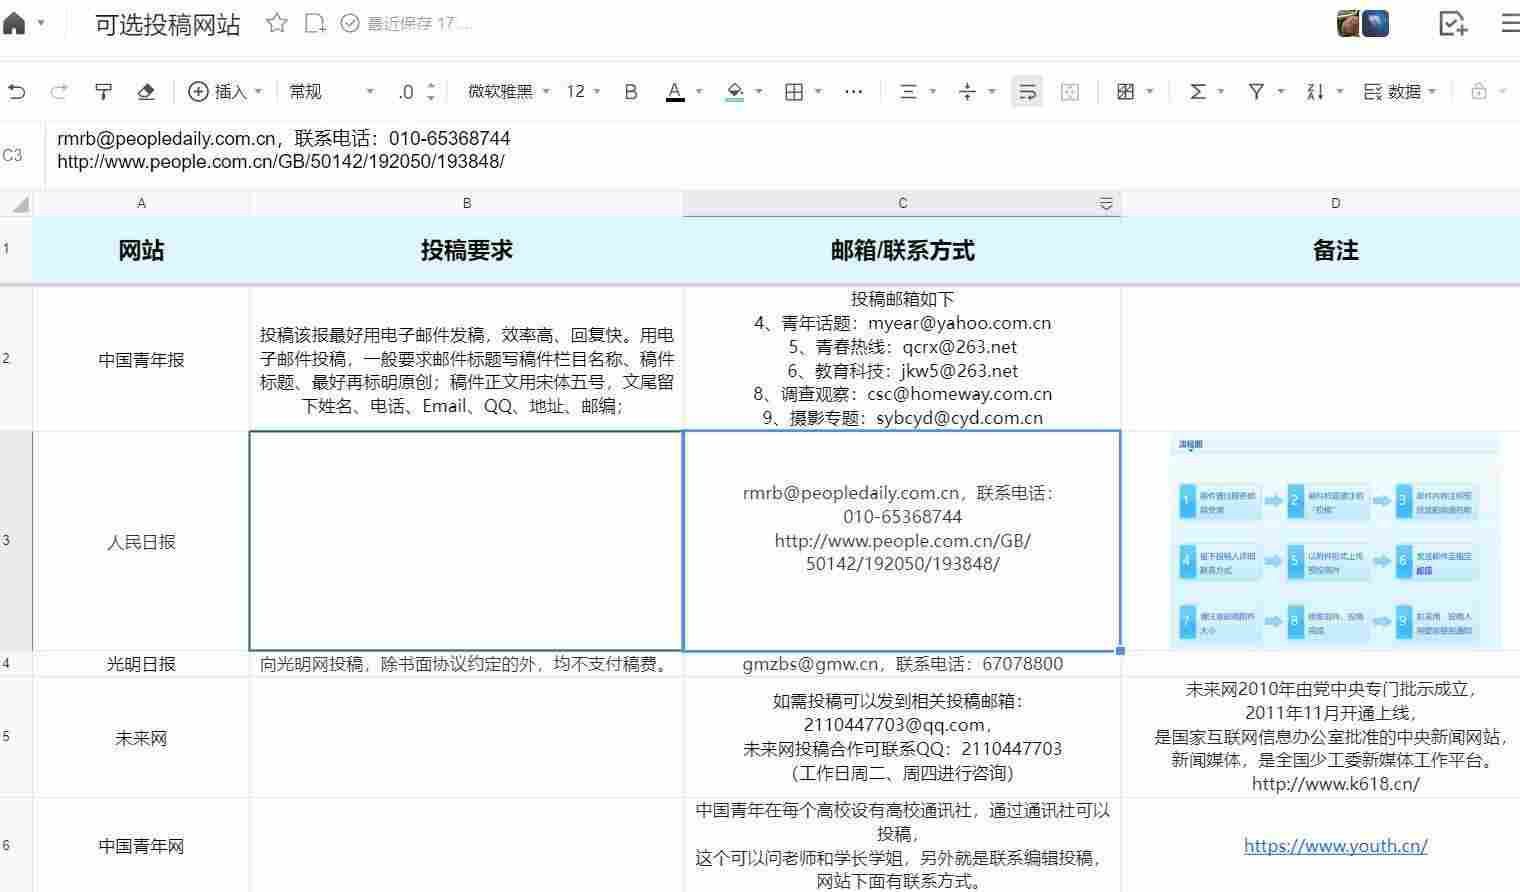Open the cell borders tool

(x=794, y=92)
